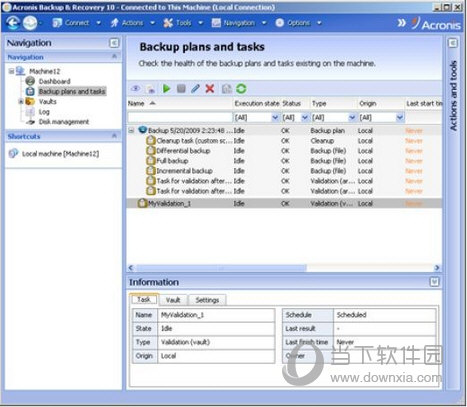Select the MyValidation_1 task icon
The image size is (467, 407).
point(142,203)
